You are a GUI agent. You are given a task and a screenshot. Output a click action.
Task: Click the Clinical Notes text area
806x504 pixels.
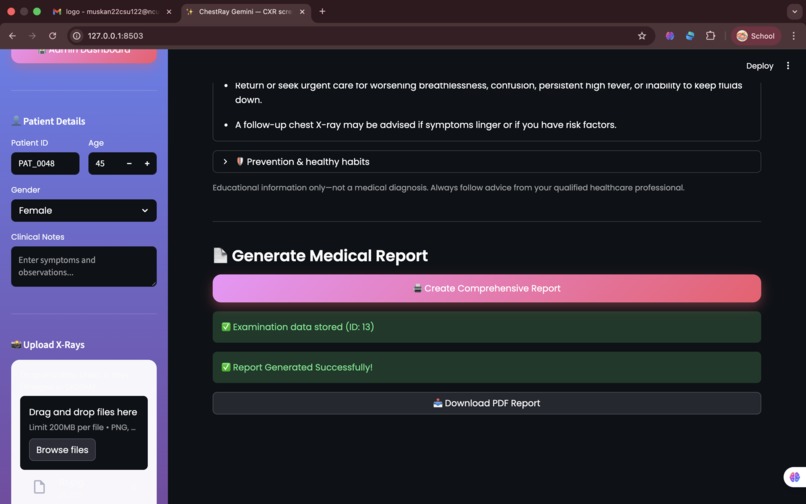click(x=84, y=266)
